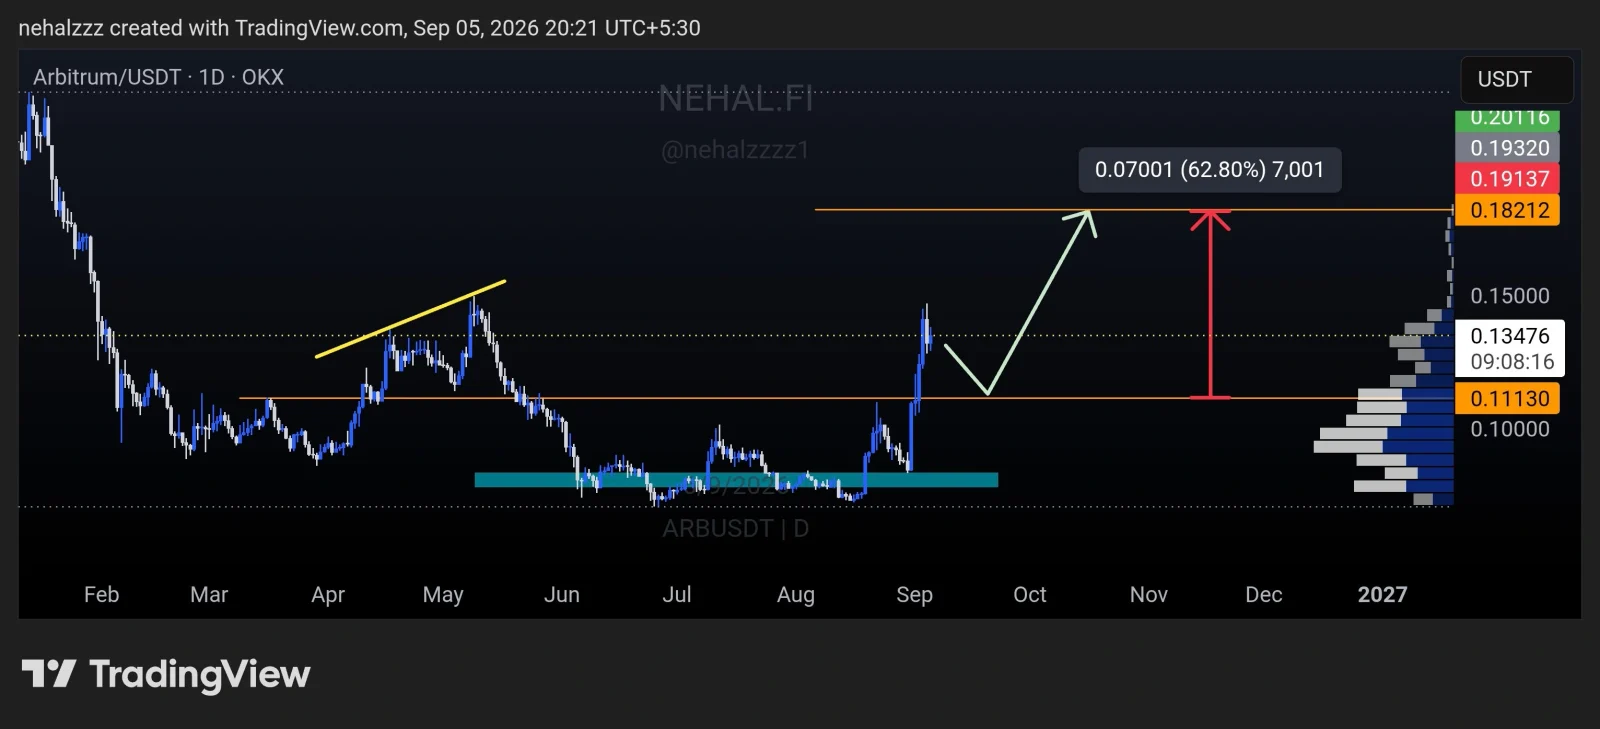Click the Feb label on time axis
Image resolution: width=1600 pixels, height=729 pixels.
pyautogui.click(x=101, y=595)
